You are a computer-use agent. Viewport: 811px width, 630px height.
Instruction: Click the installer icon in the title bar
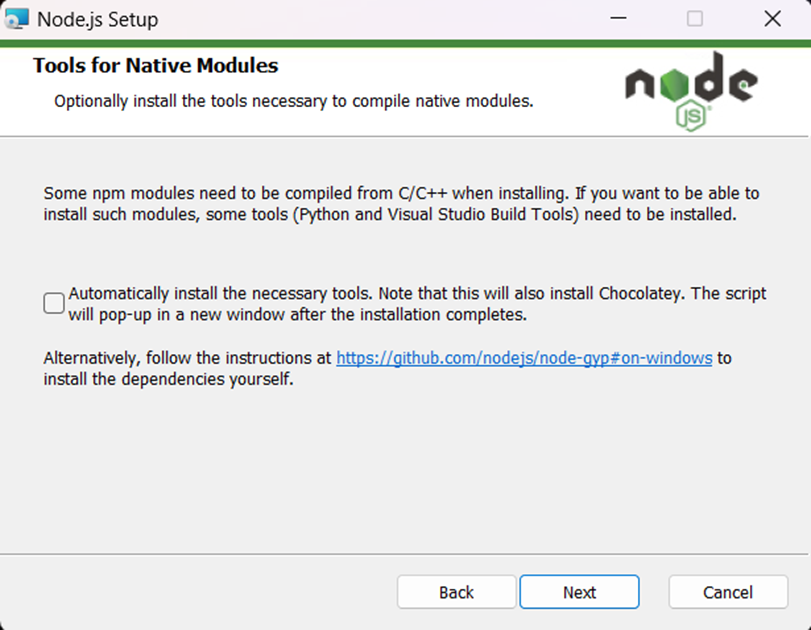[16, 19]
